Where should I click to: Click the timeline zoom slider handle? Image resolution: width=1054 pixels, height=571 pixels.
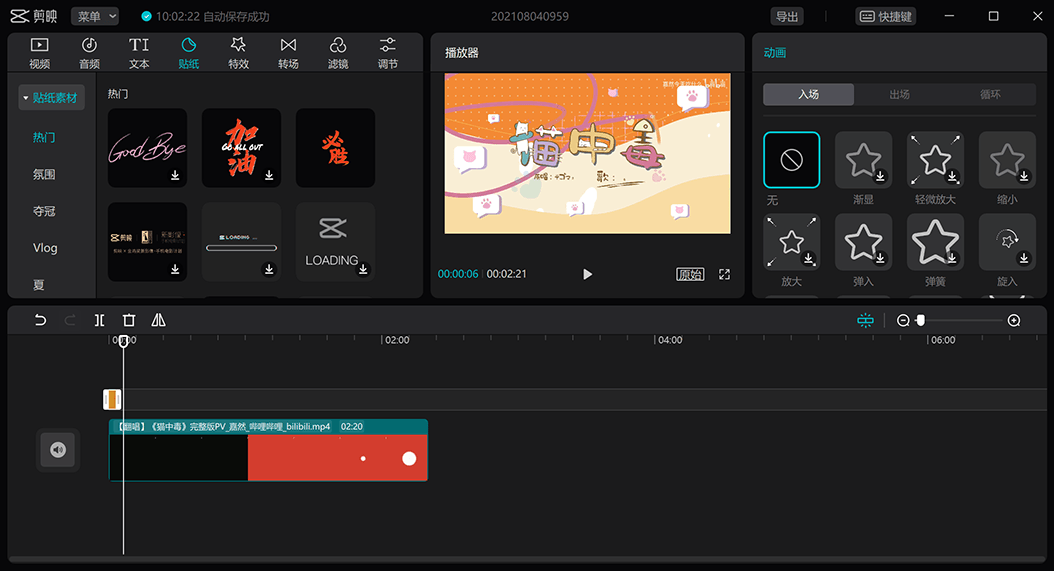click(920, 320)
